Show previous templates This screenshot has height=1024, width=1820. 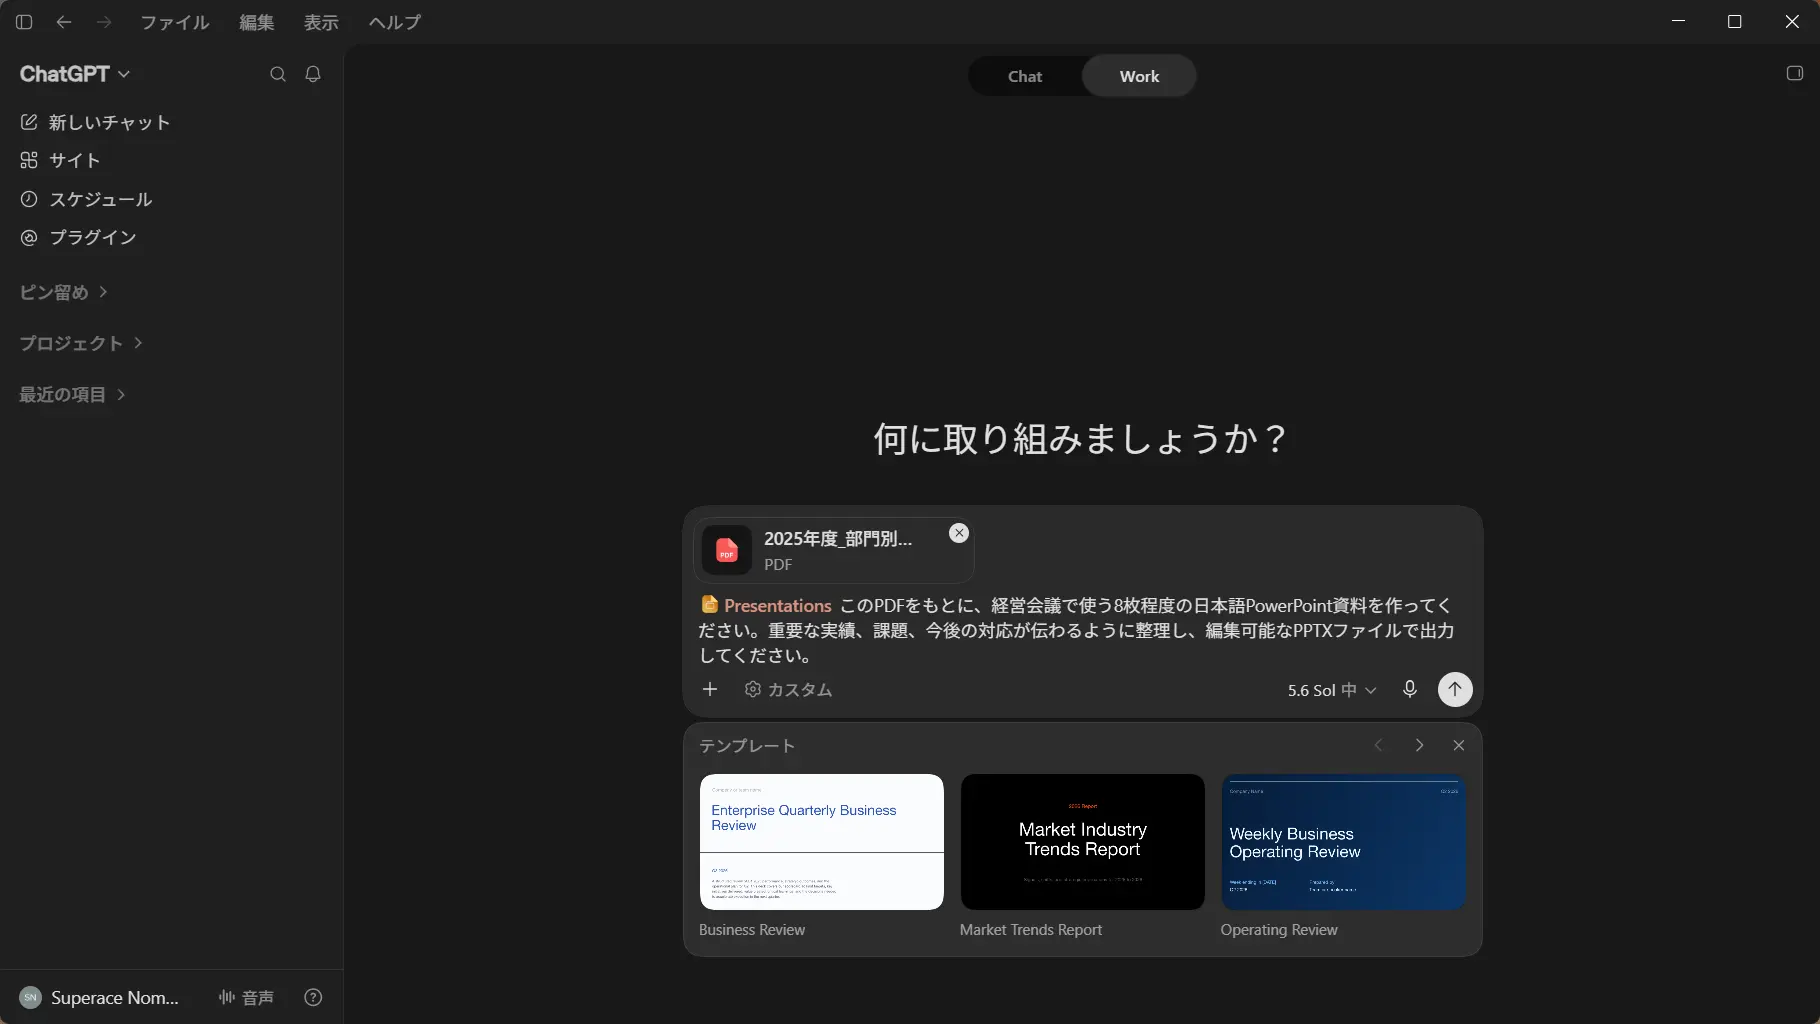(1379, 745)
